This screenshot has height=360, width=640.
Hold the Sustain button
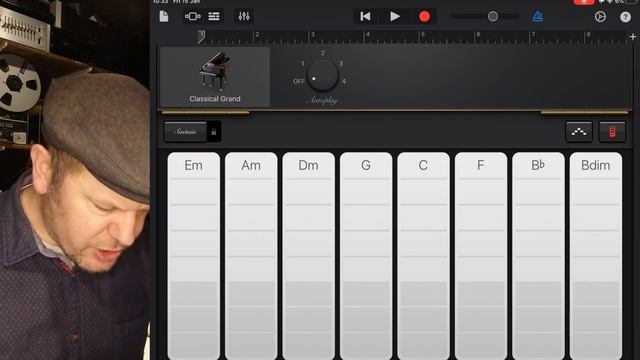click(185, 132)
